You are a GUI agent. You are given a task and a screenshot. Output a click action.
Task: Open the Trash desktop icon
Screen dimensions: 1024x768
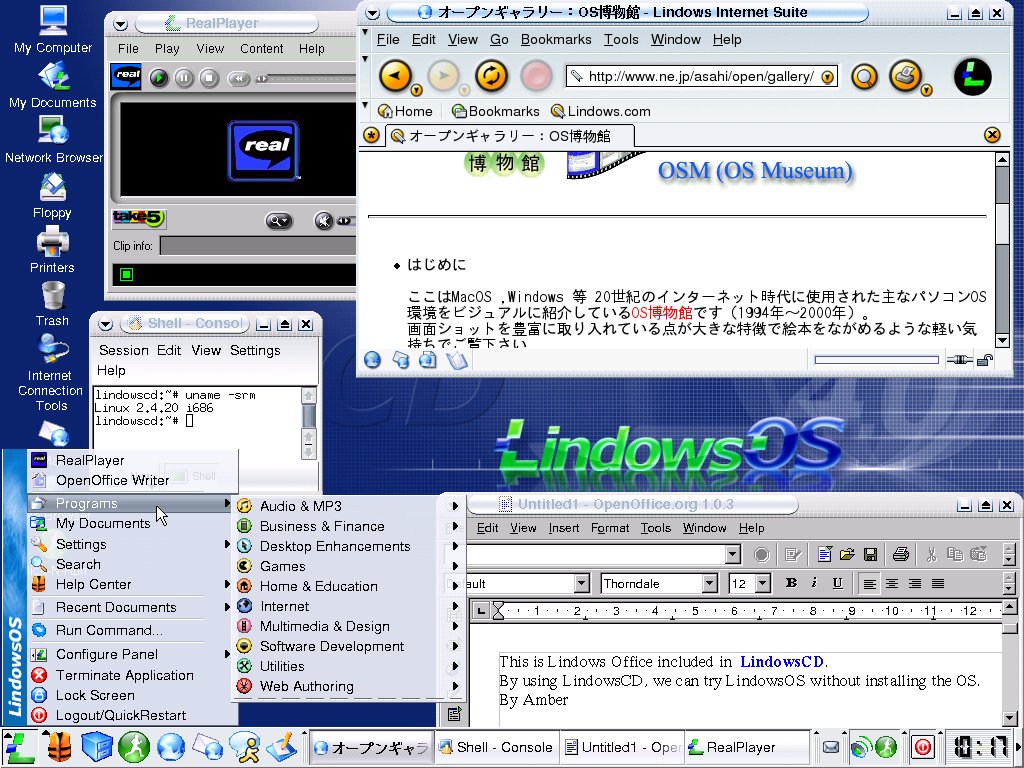point(52,304)
